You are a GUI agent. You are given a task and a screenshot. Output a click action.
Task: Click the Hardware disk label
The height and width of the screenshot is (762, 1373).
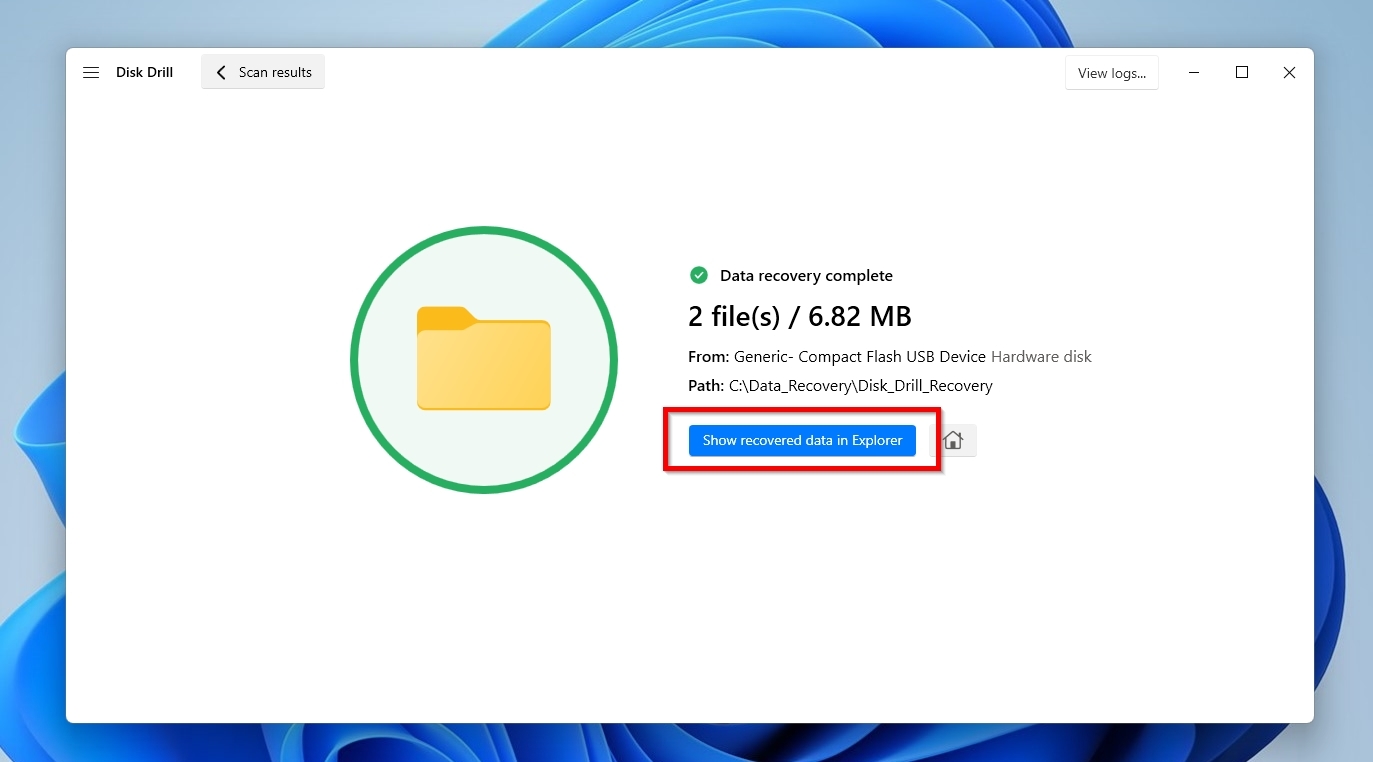(x=1040, y=356)
